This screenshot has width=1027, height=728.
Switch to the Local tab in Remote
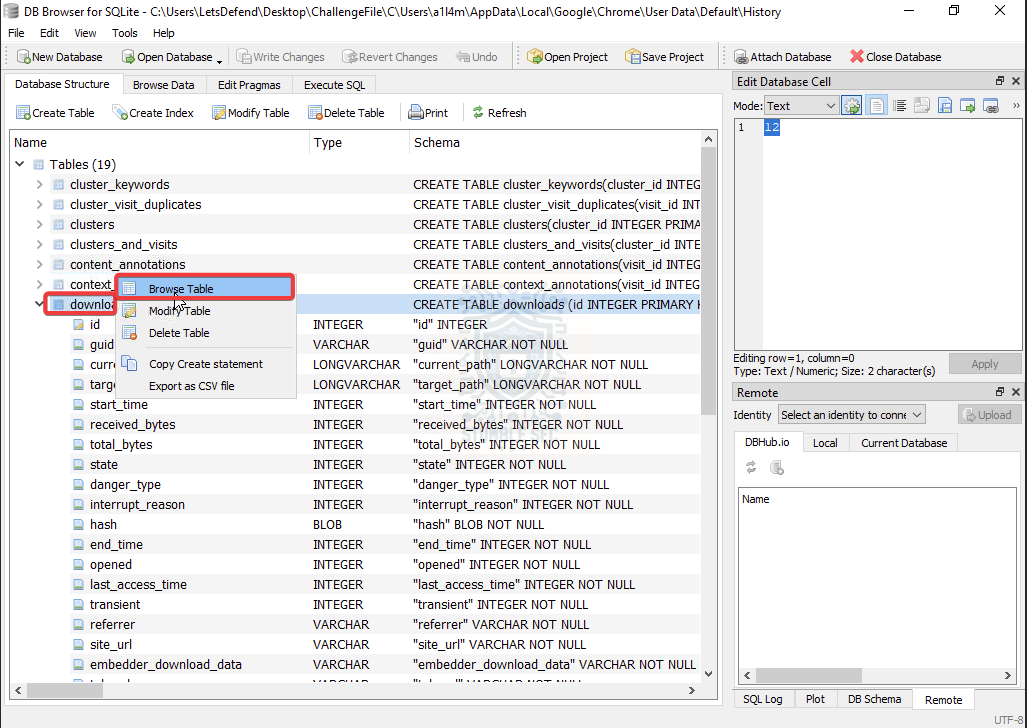coord(825,443)
